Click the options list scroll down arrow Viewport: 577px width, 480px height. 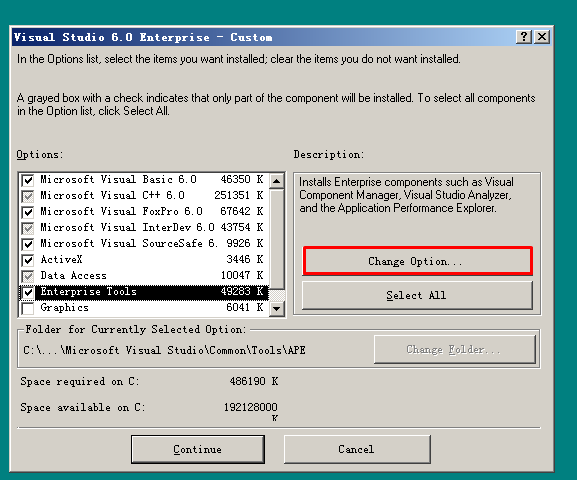pyautogui.click(x=276, y=308)
